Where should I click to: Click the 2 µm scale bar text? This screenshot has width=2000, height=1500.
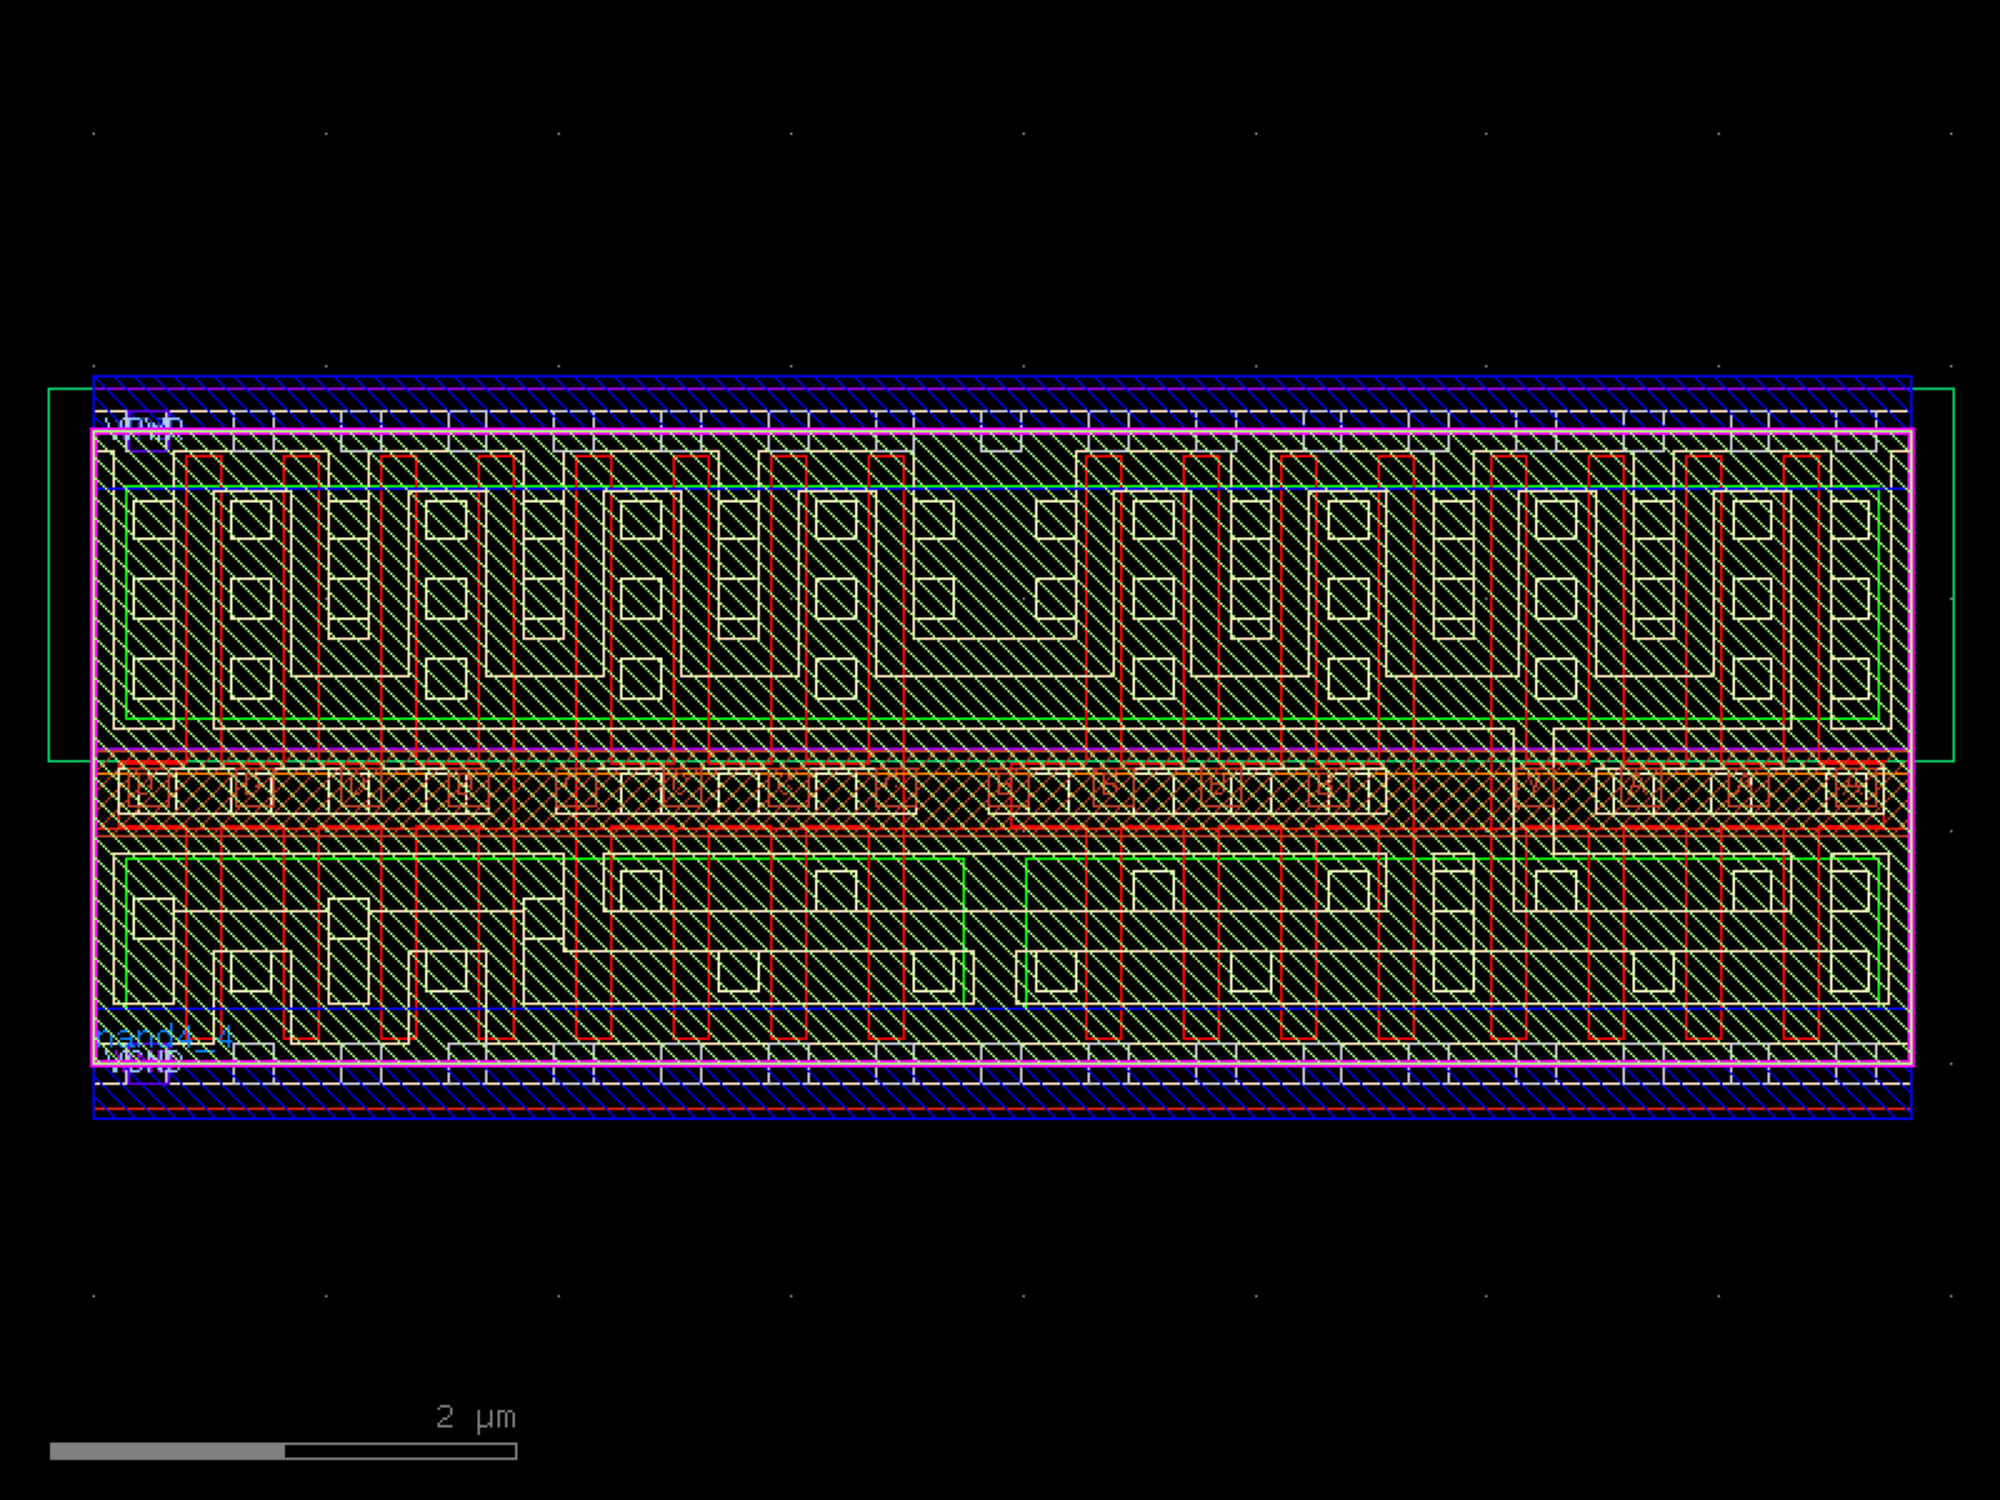point(476,1416)
